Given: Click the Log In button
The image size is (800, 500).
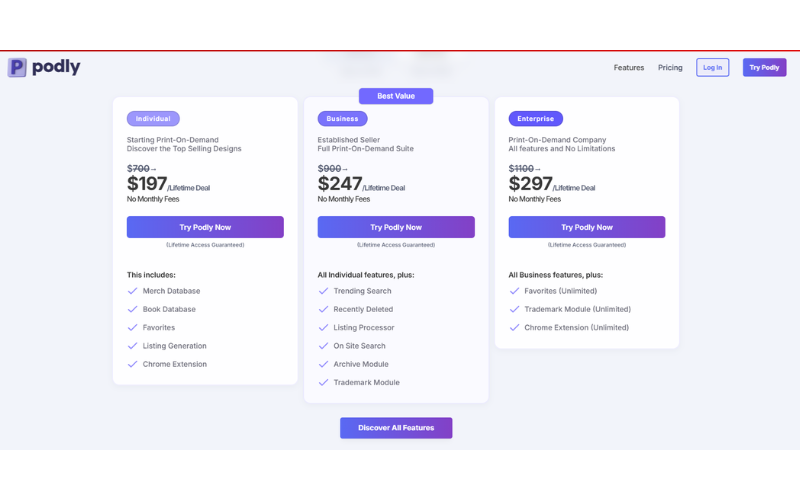Looking at the screenshot, I should coord(712,67).
